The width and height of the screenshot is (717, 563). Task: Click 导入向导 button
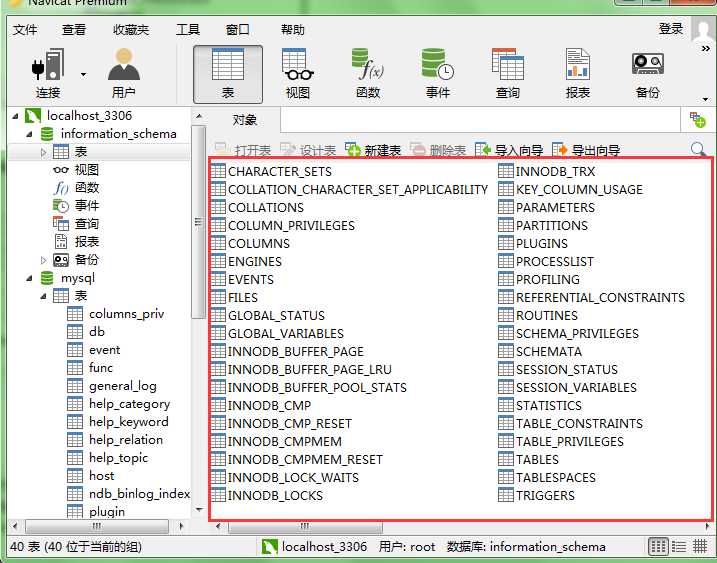tap(509, 149)
